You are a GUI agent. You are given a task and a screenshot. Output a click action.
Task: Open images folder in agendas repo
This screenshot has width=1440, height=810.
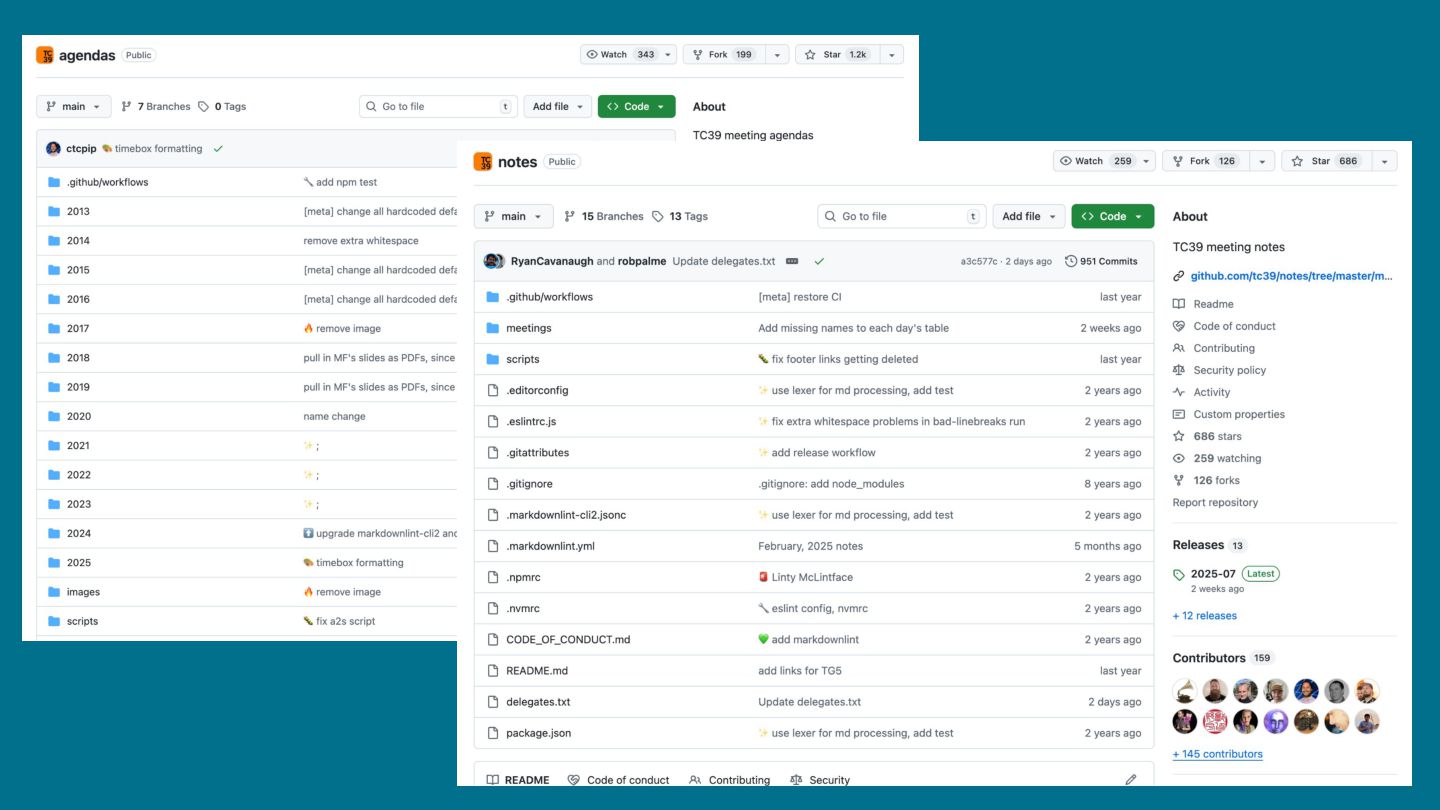(x=83, y=592)
